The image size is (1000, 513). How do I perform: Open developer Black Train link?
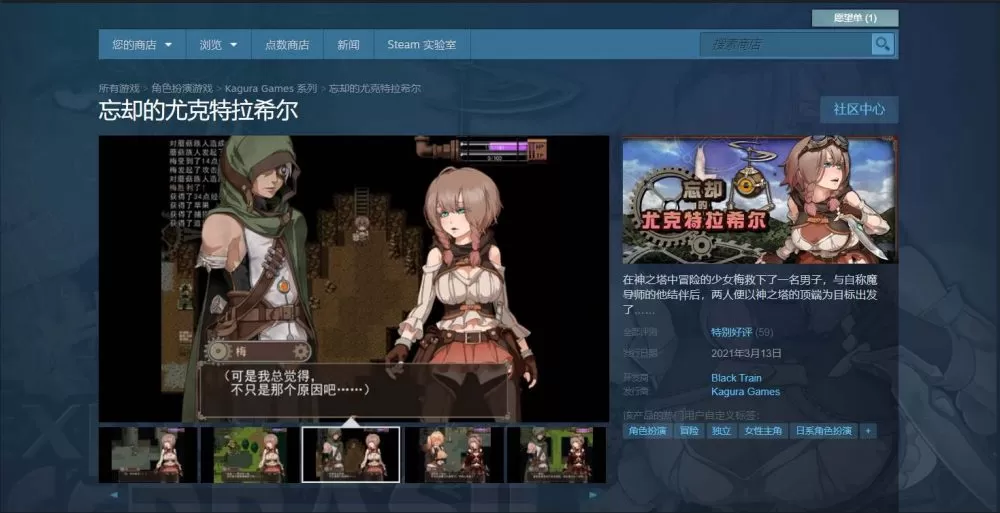[736, 378]
